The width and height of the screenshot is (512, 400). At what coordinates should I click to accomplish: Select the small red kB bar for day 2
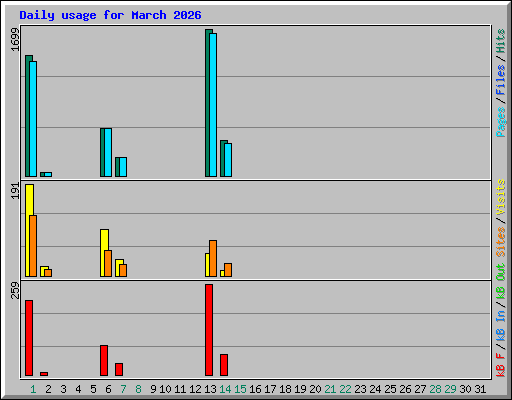(x=44, y=374)
